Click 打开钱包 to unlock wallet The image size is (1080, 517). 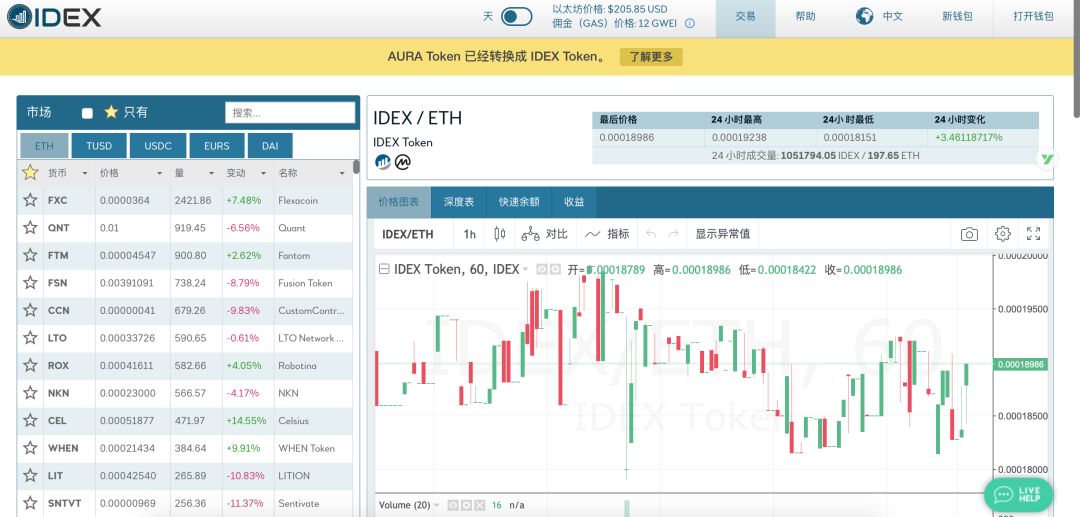click(x=1033, y=17)
